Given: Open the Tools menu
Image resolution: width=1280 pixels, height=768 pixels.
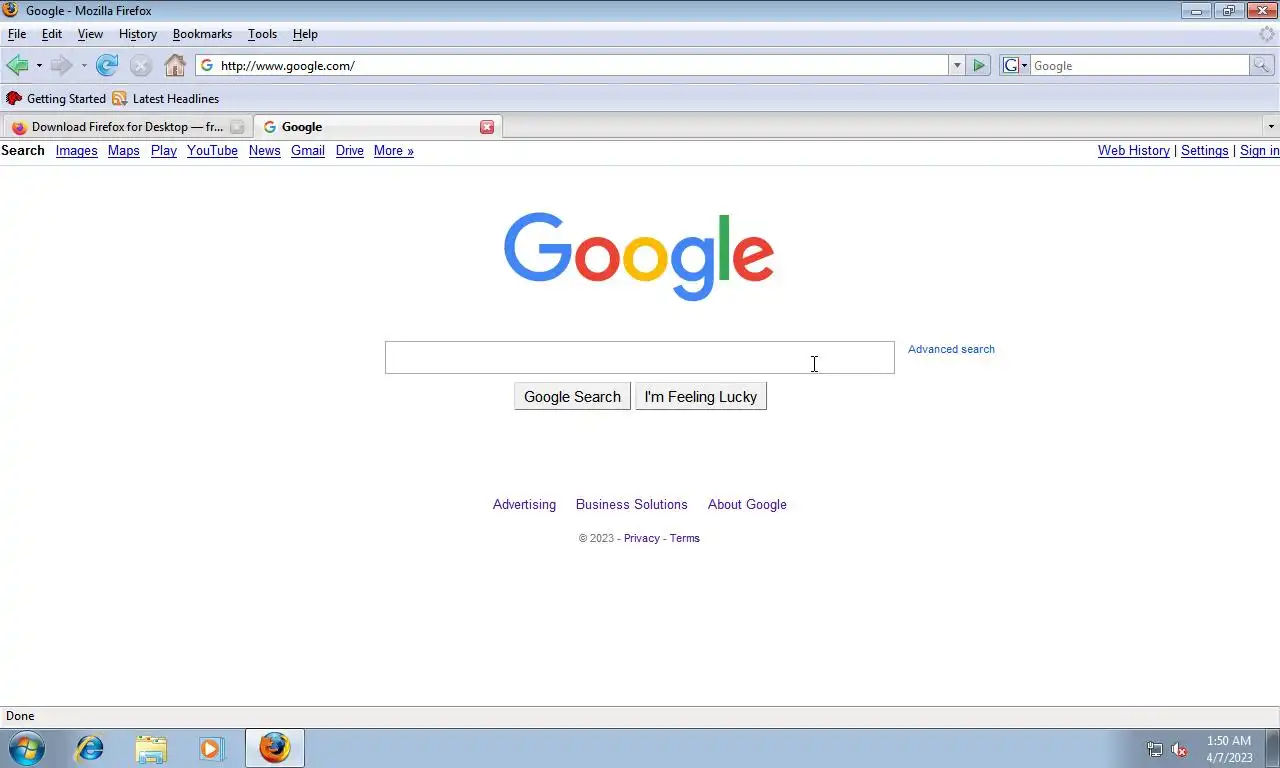Looking at the screenshot, I should pos(262,34).
